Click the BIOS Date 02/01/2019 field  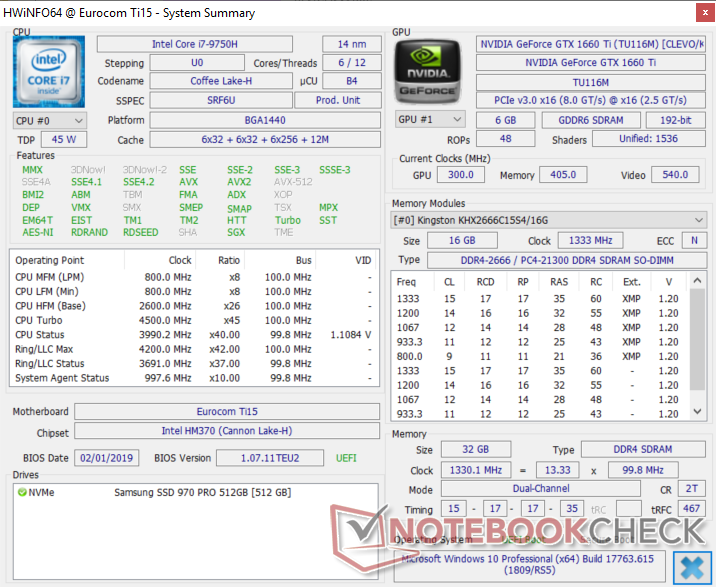106,458
